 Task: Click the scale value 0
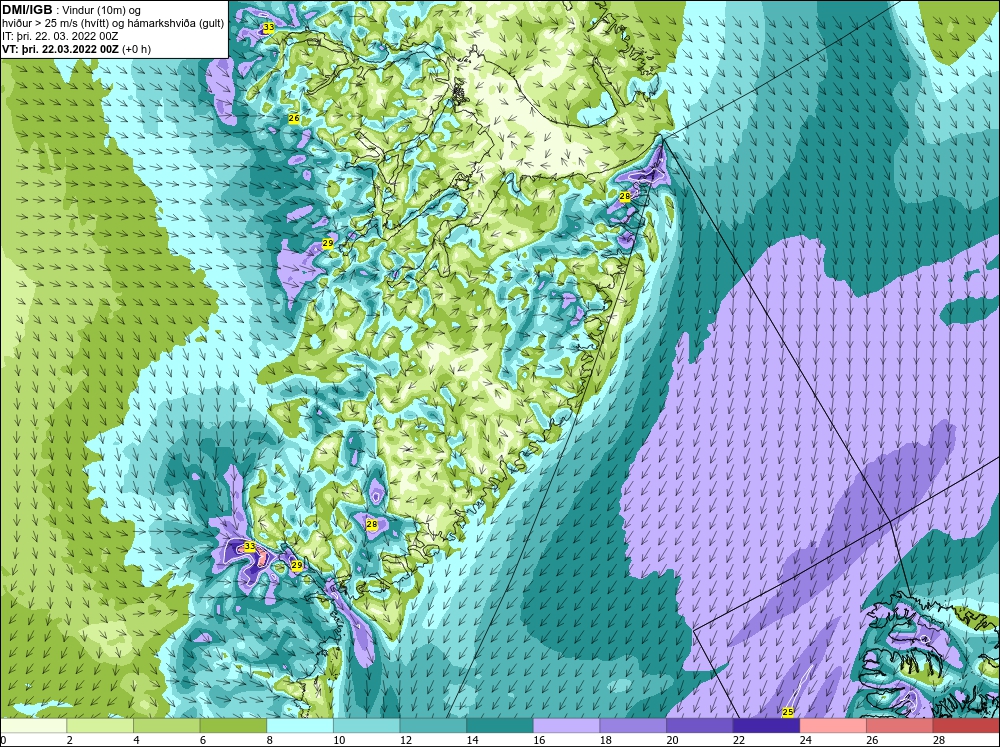3,740
